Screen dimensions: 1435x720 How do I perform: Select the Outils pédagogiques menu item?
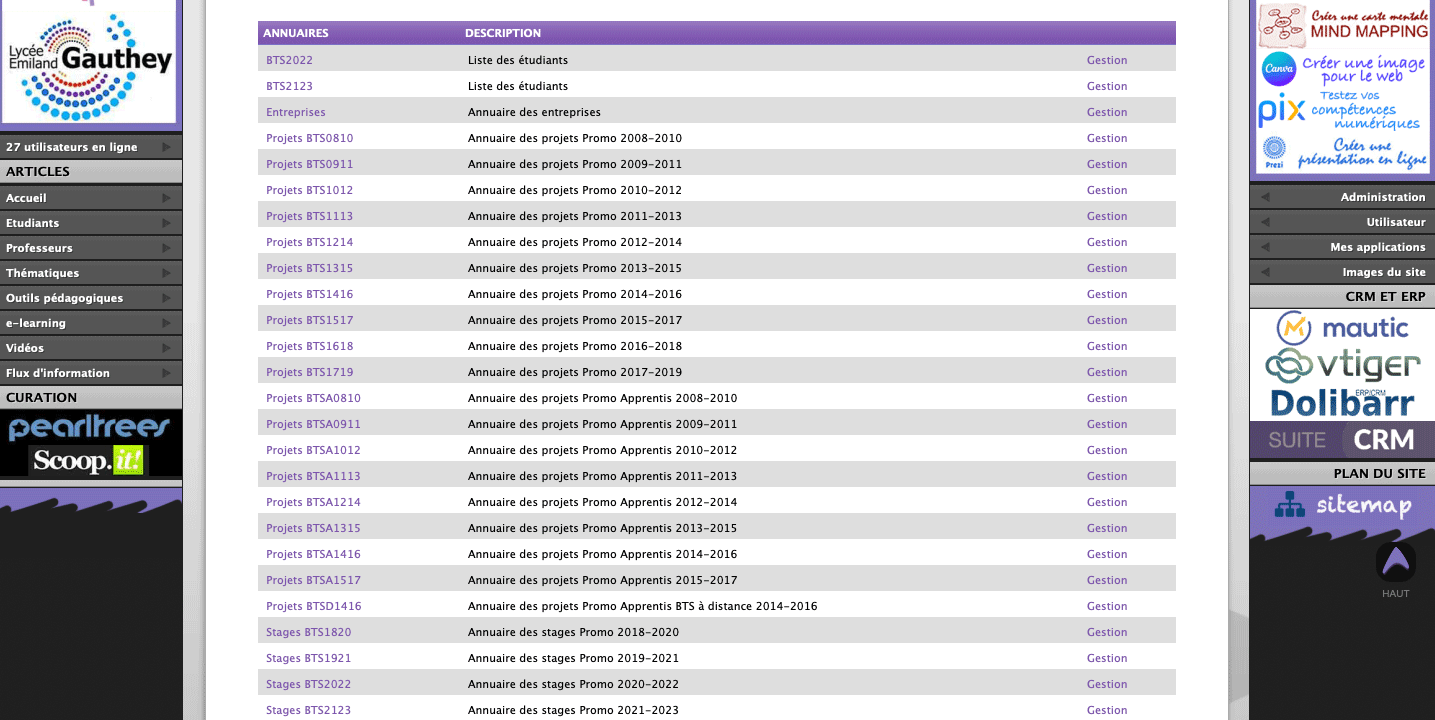65,298
